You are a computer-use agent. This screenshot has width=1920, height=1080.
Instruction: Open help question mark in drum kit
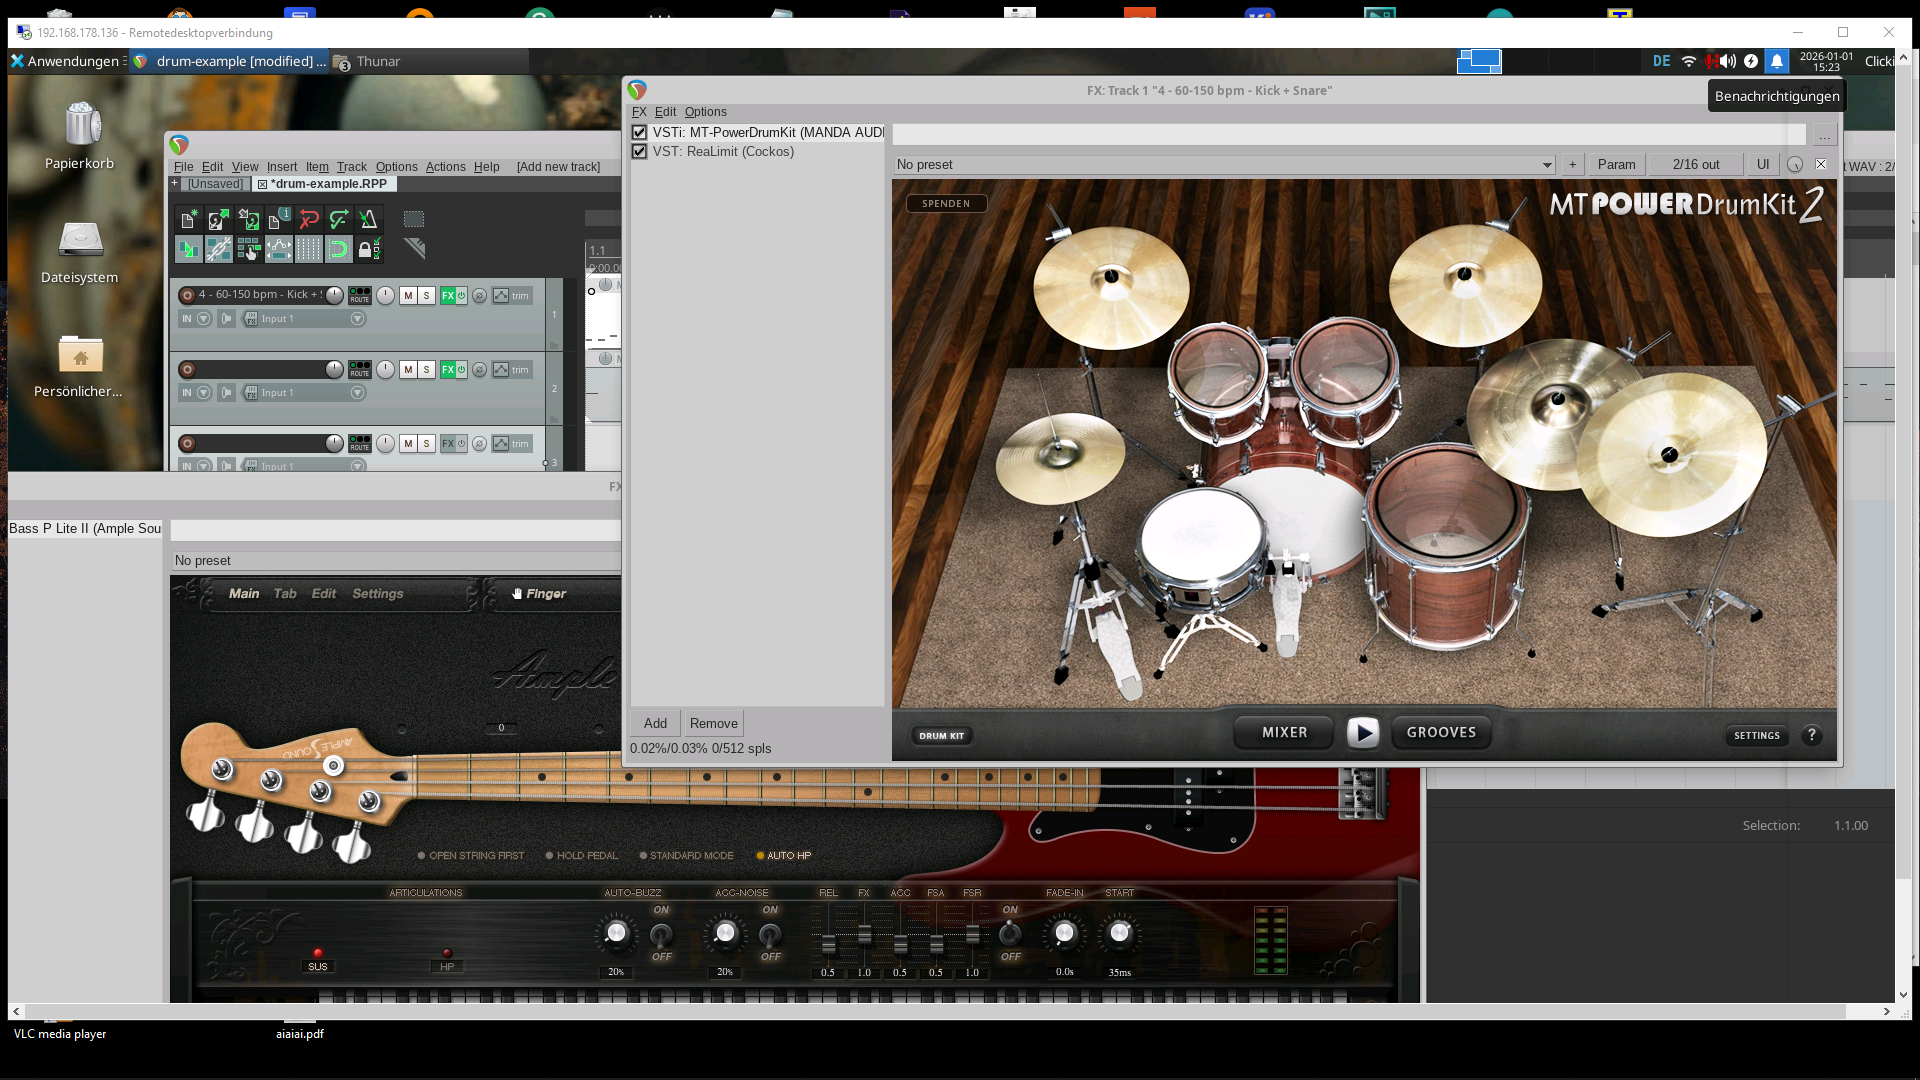click(1811, 735)
